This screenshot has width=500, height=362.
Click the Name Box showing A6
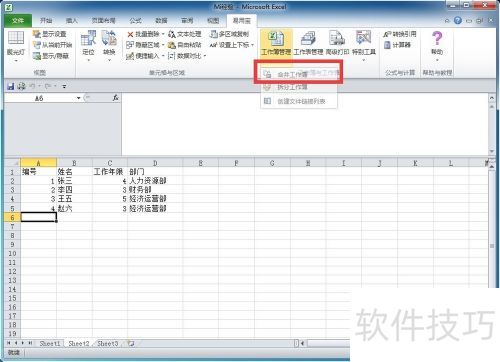(39, 98)
